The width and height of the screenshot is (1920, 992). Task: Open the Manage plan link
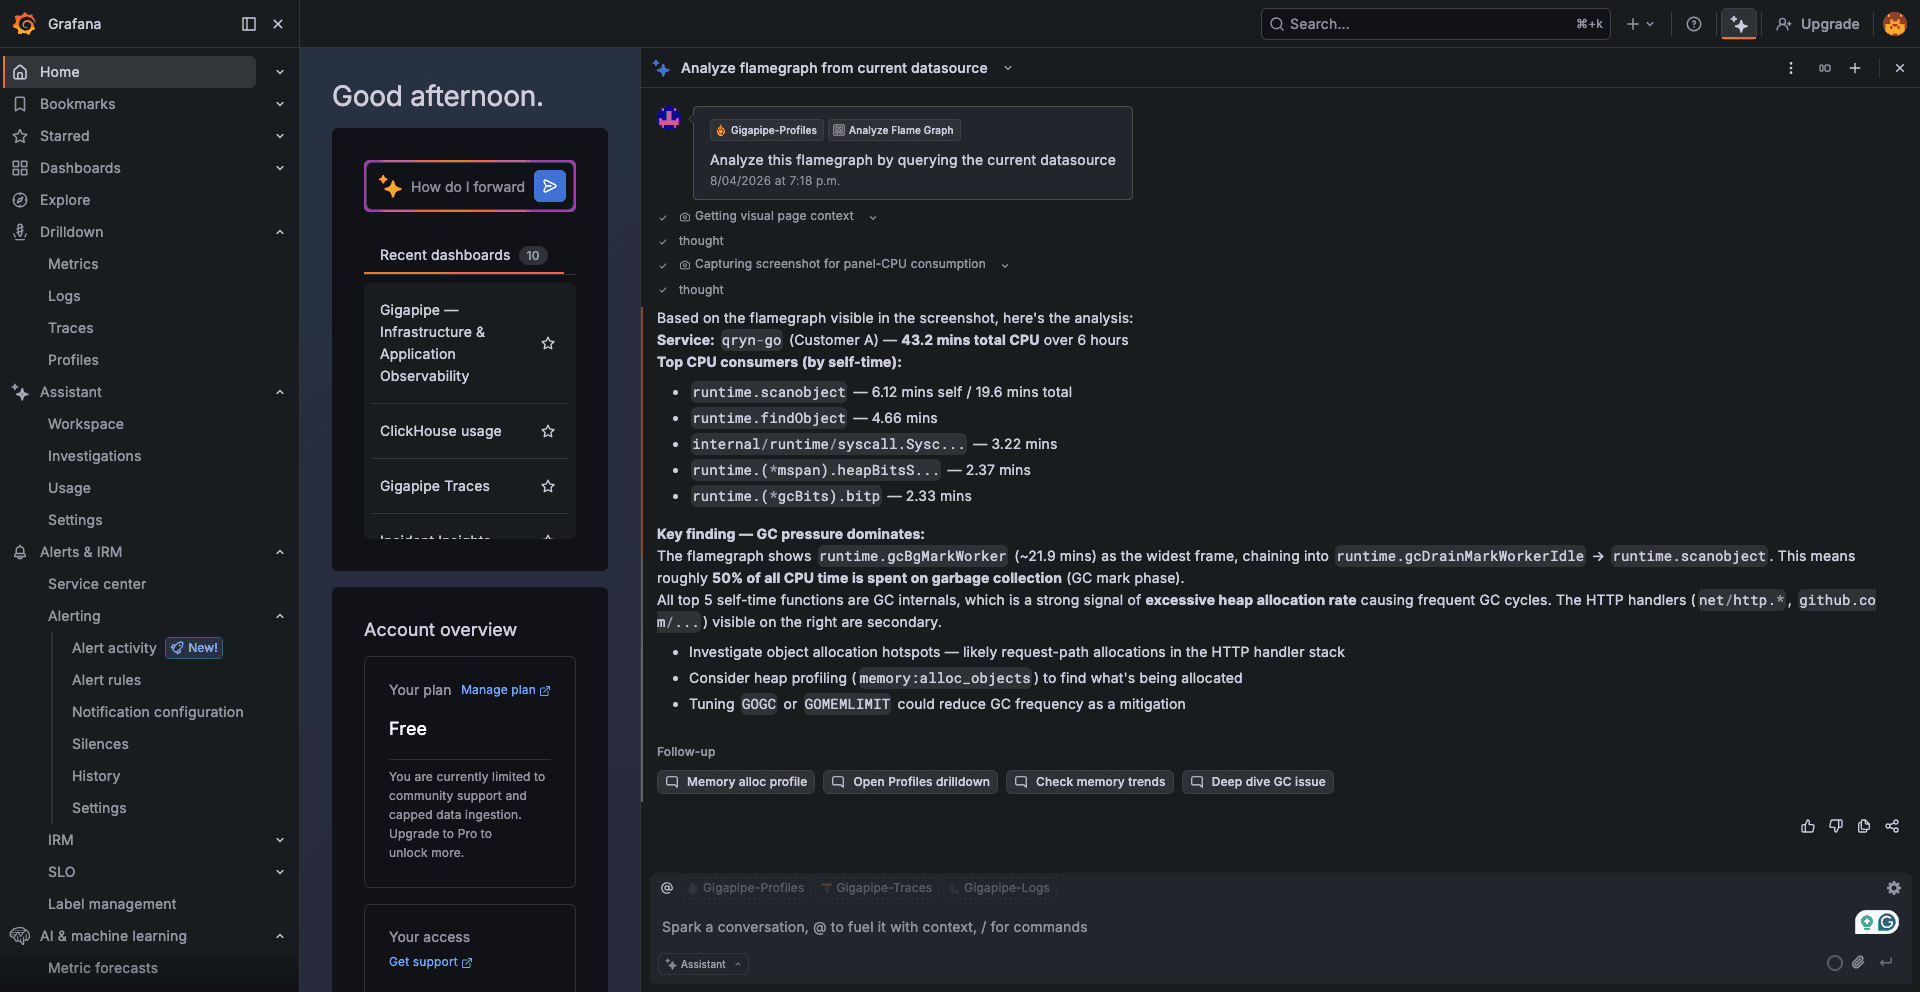(505, 690)
